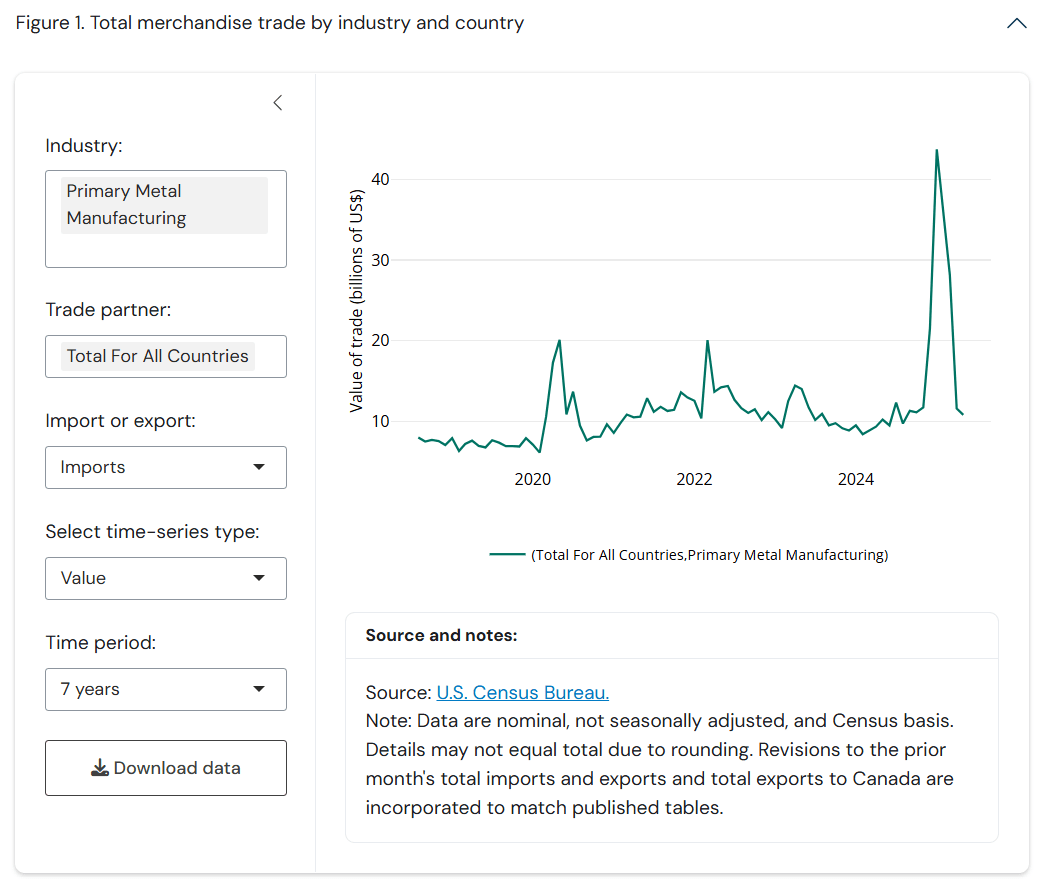Click the green legend line swatch
1048x879 pixels.
[x=507, y=555]
